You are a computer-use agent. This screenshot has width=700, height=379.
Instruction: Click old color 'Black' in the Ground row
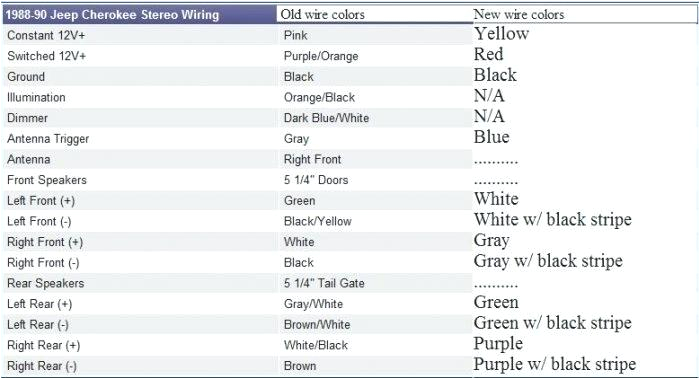pos(299,77)
